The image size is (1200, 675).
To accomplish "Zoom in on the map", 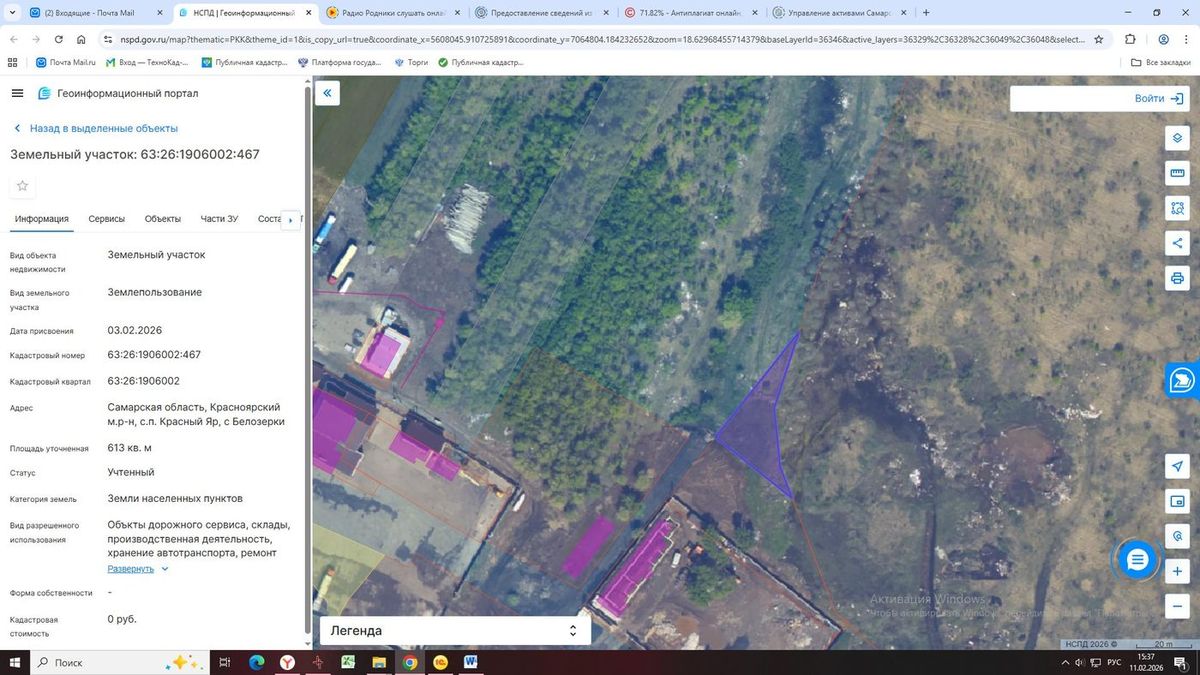I will [x=1177, y=571].
